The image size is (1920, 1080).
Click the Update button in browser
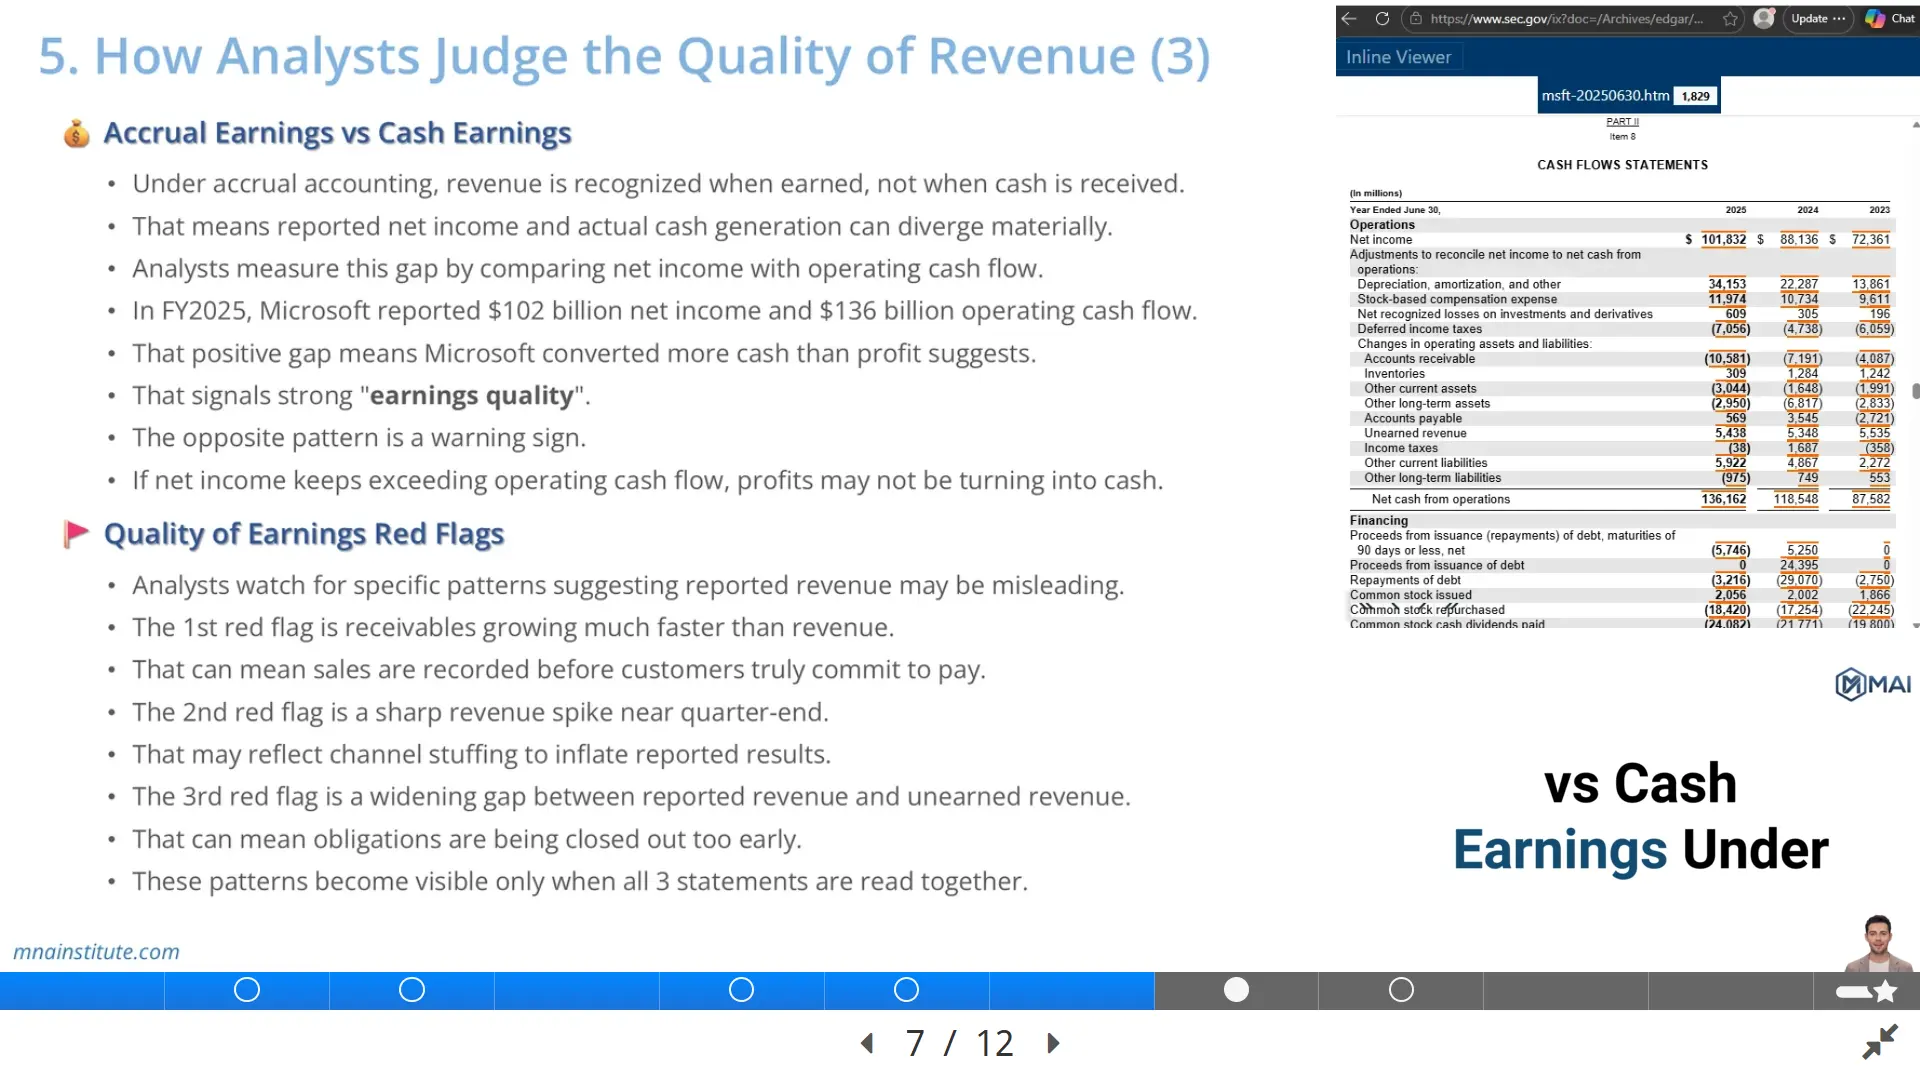pyautogui.click(x=1816, y=18)
